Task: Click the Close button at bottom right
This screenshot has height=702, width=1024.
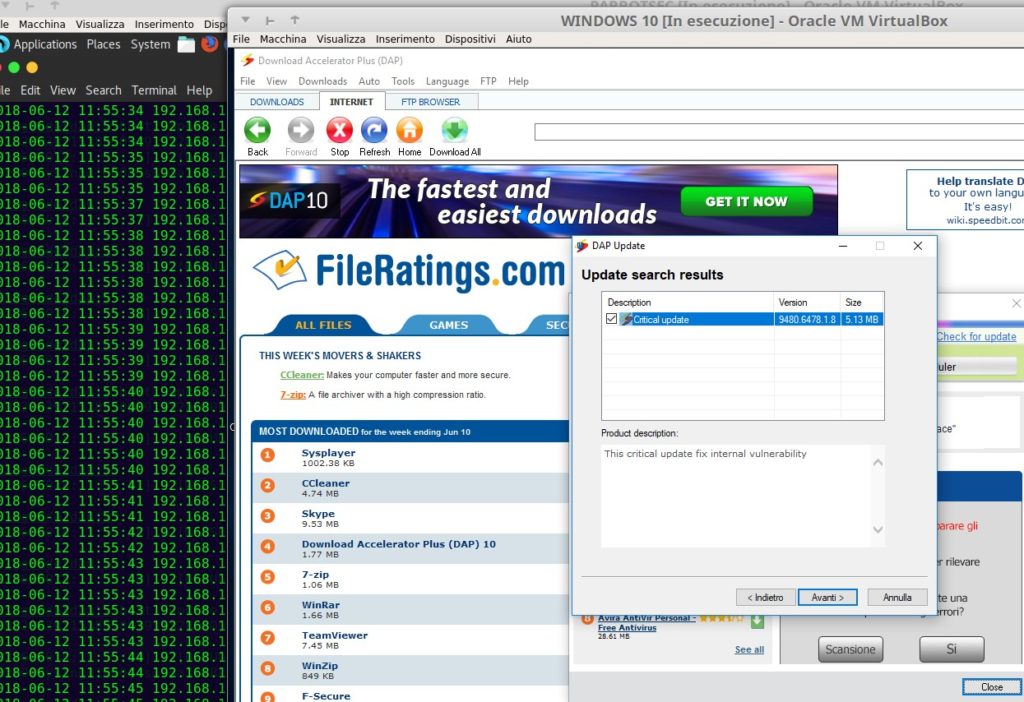Action: click(991, 687)
